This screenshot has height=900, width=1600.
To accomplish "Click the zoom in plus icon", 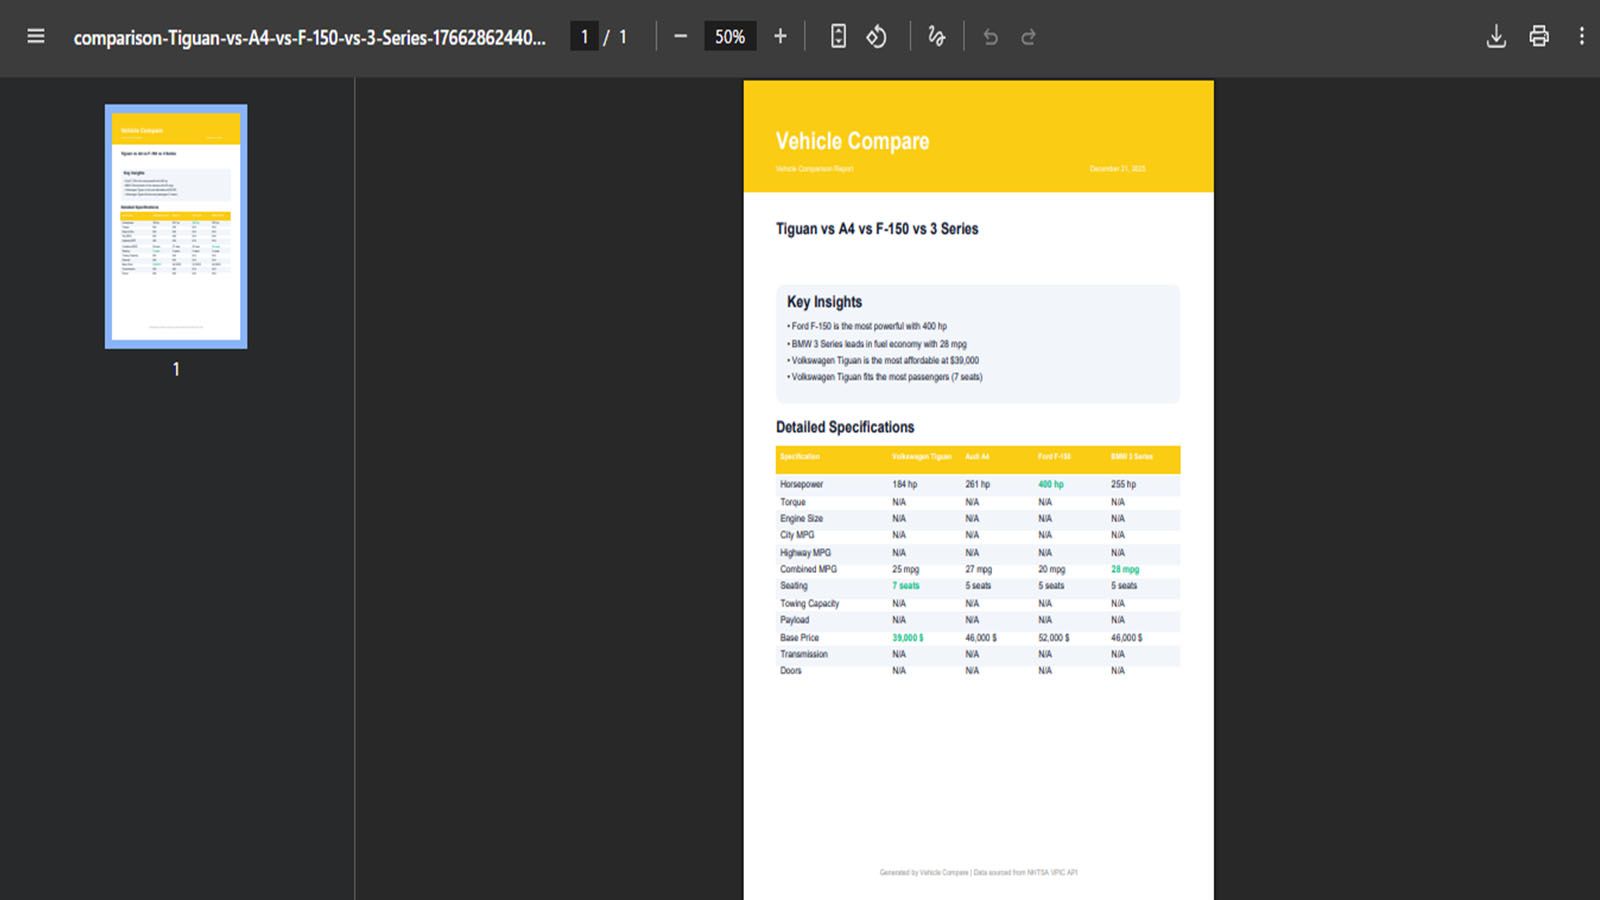I will click(x=780, y=37).
